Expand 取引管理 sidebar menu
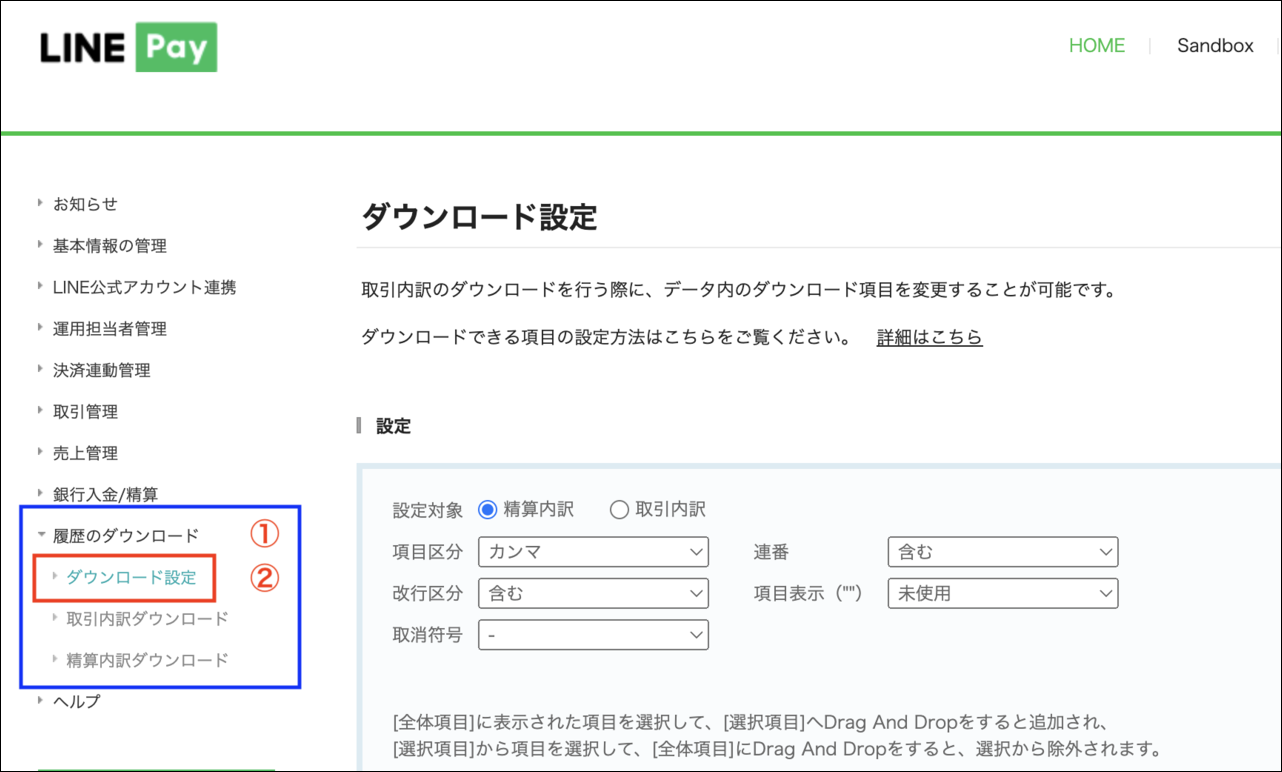The width and height of the screenshot is (1282, 772). pos(85,412)
